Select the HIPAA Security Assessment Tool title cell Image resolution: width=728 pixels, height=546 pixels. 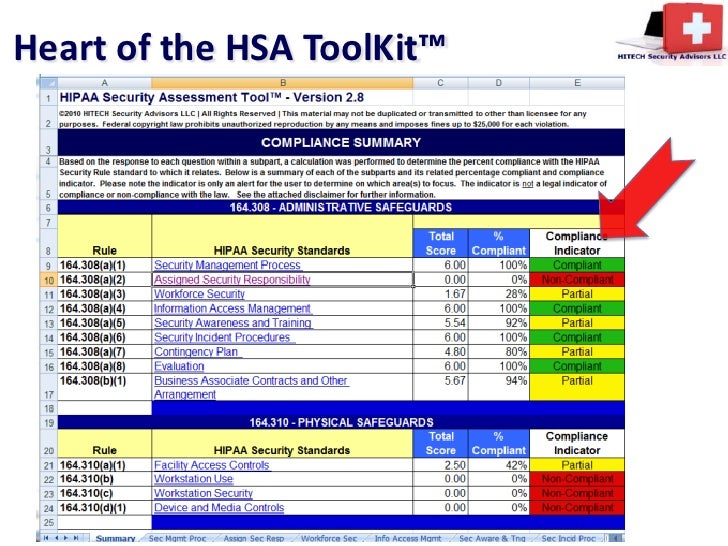pos(212,98)
